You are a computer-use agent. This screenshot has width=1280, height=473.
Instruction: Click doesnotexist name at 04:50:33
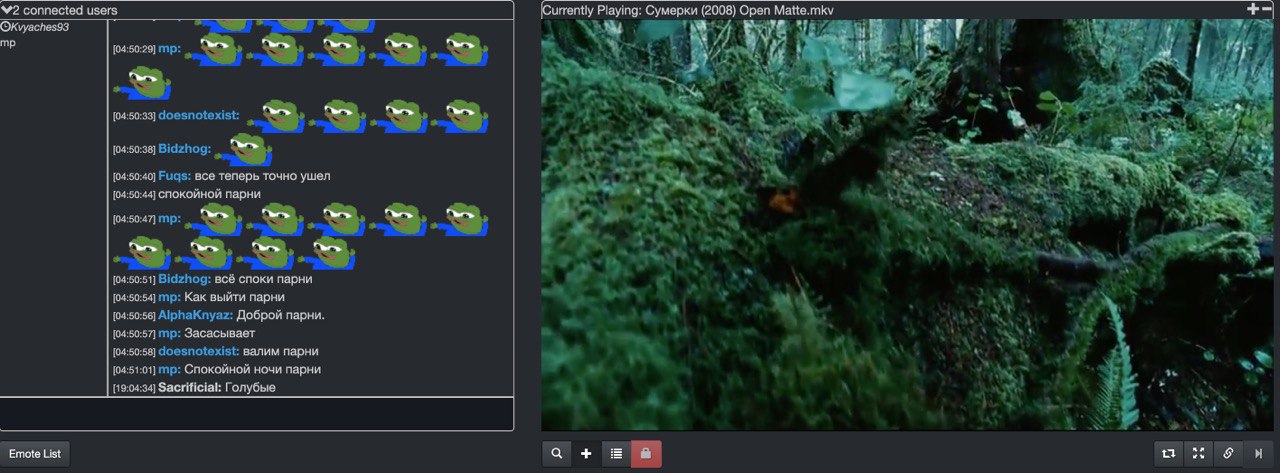199,115
